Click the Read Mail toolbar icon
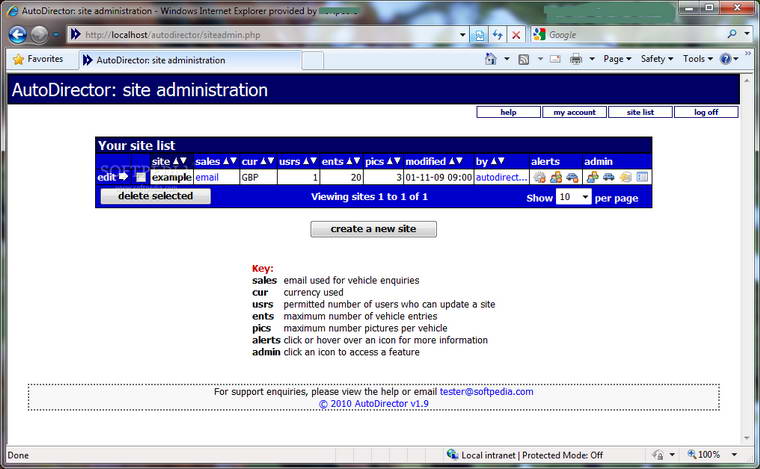The height and width of the screenshot is (469, 760). 555,59
